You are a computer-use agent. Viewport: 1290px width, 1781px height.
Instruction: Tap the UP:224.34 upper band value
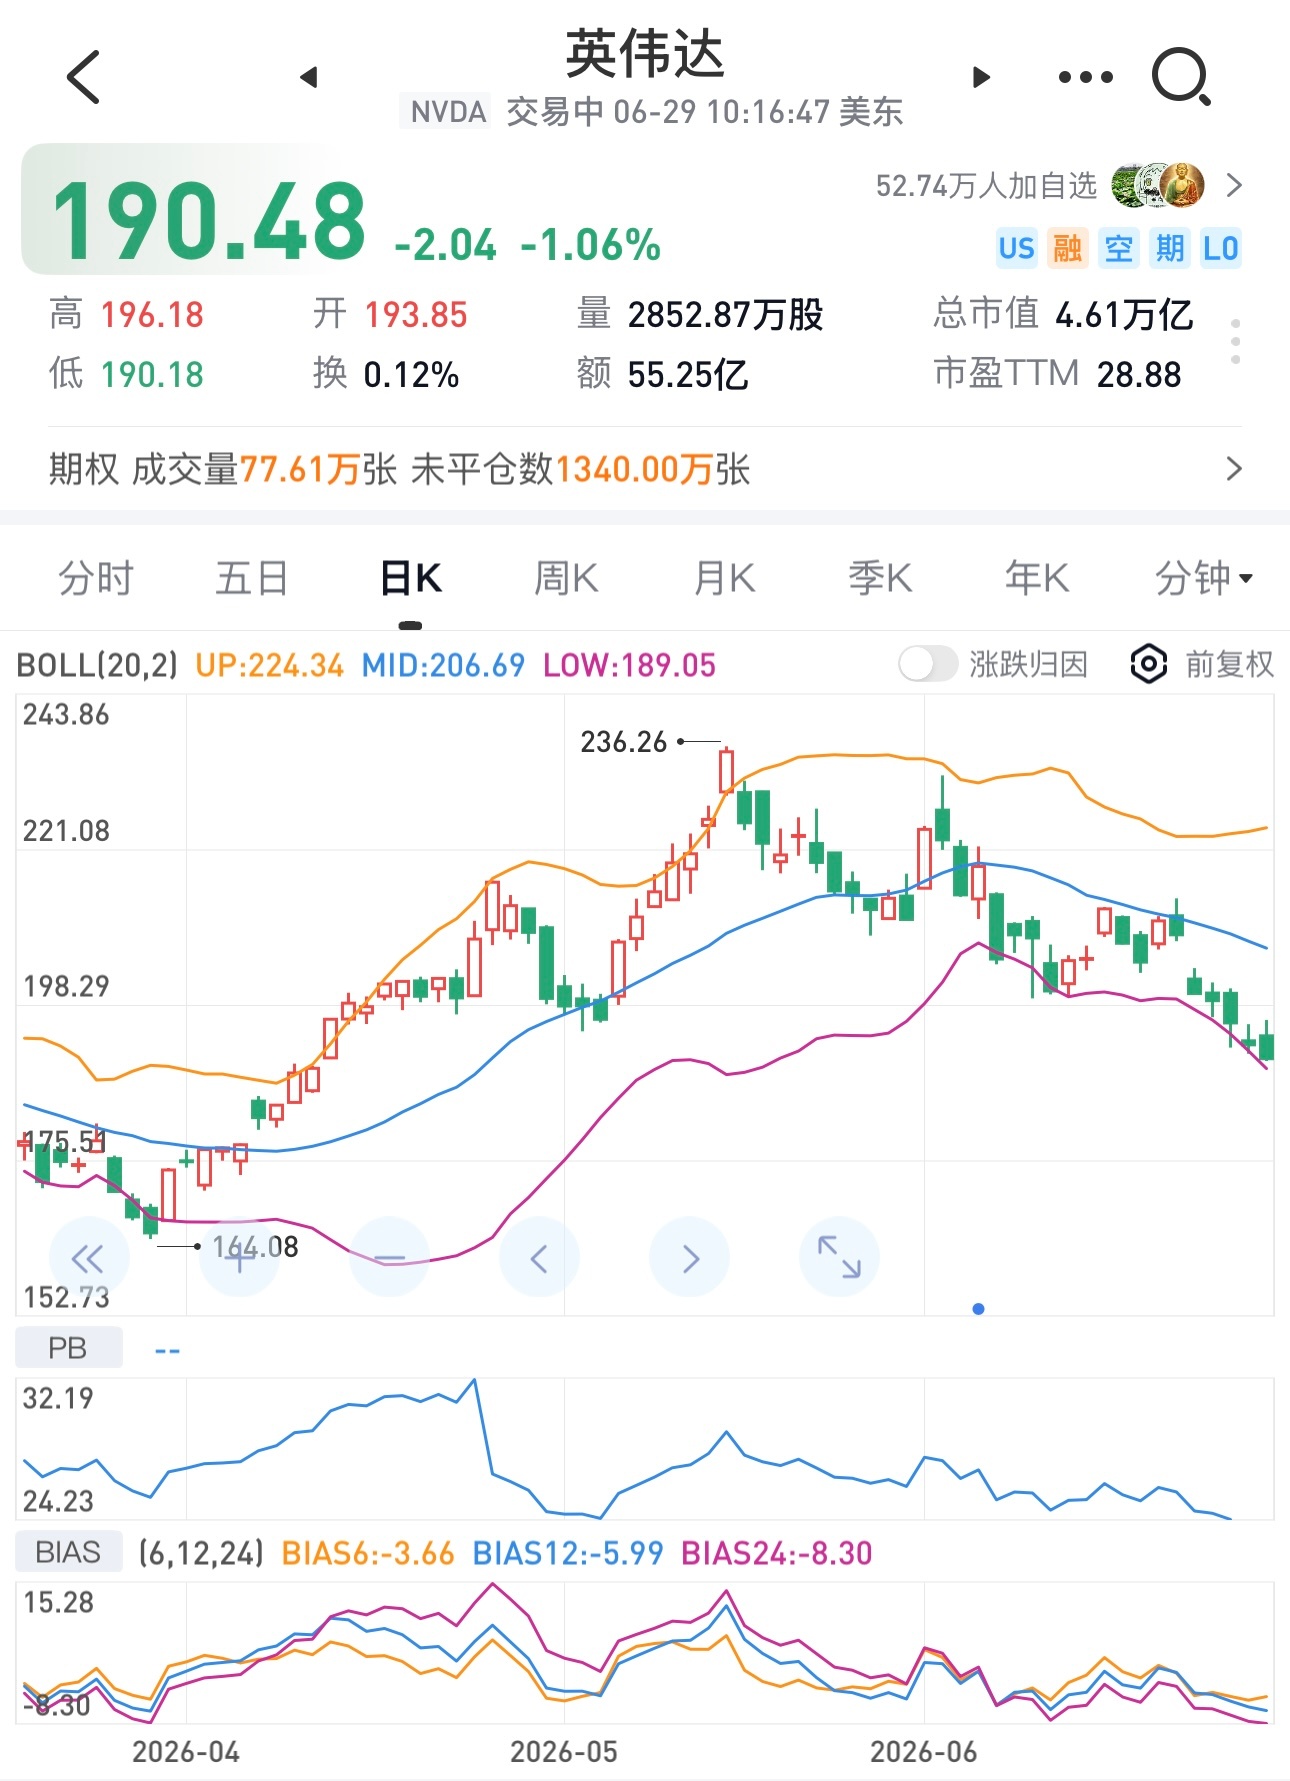point(269,665)
